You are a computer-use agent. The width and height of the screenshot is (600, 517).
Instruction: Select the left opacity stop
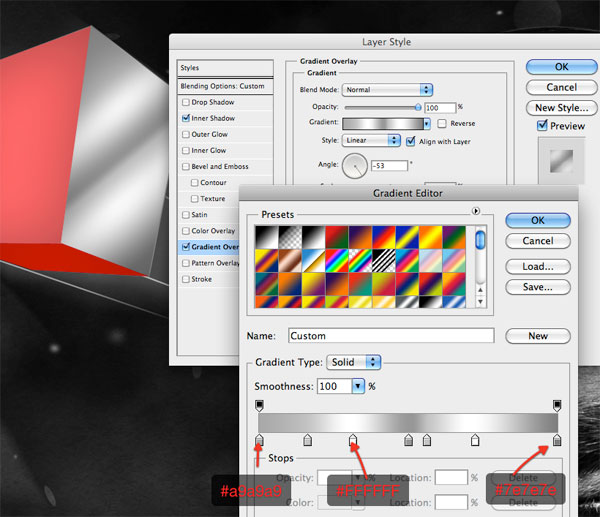[x=259, y=406]
